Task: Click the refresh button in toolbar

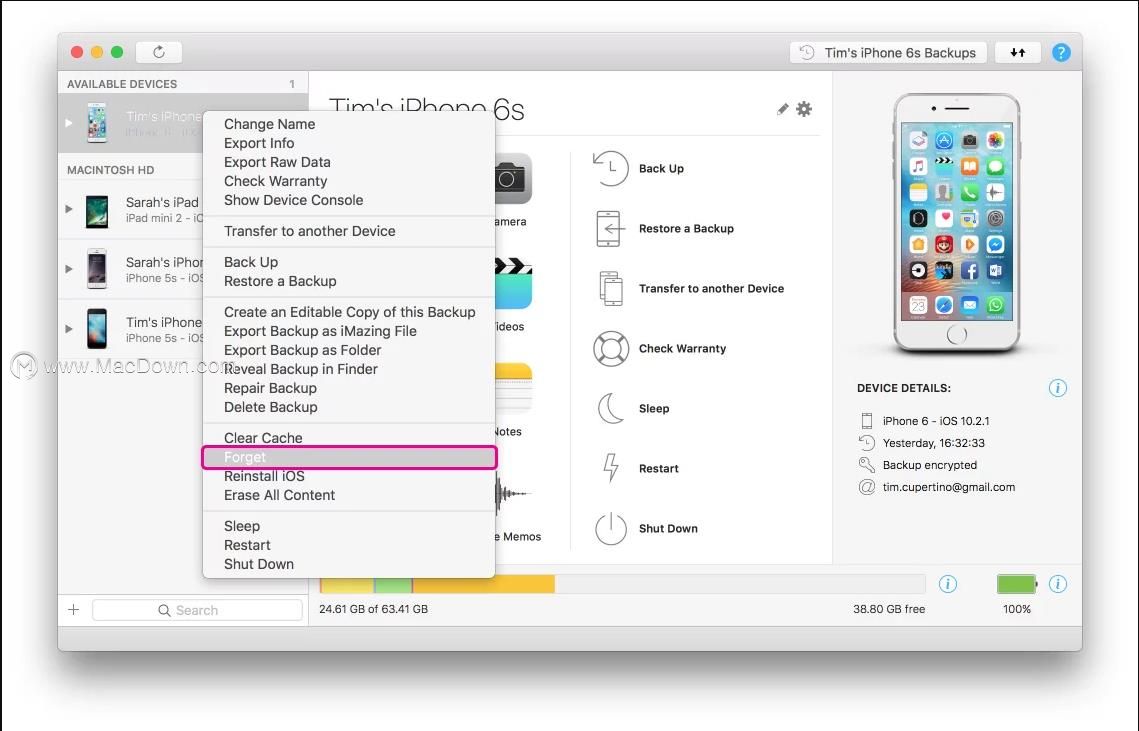Action: 159,52
